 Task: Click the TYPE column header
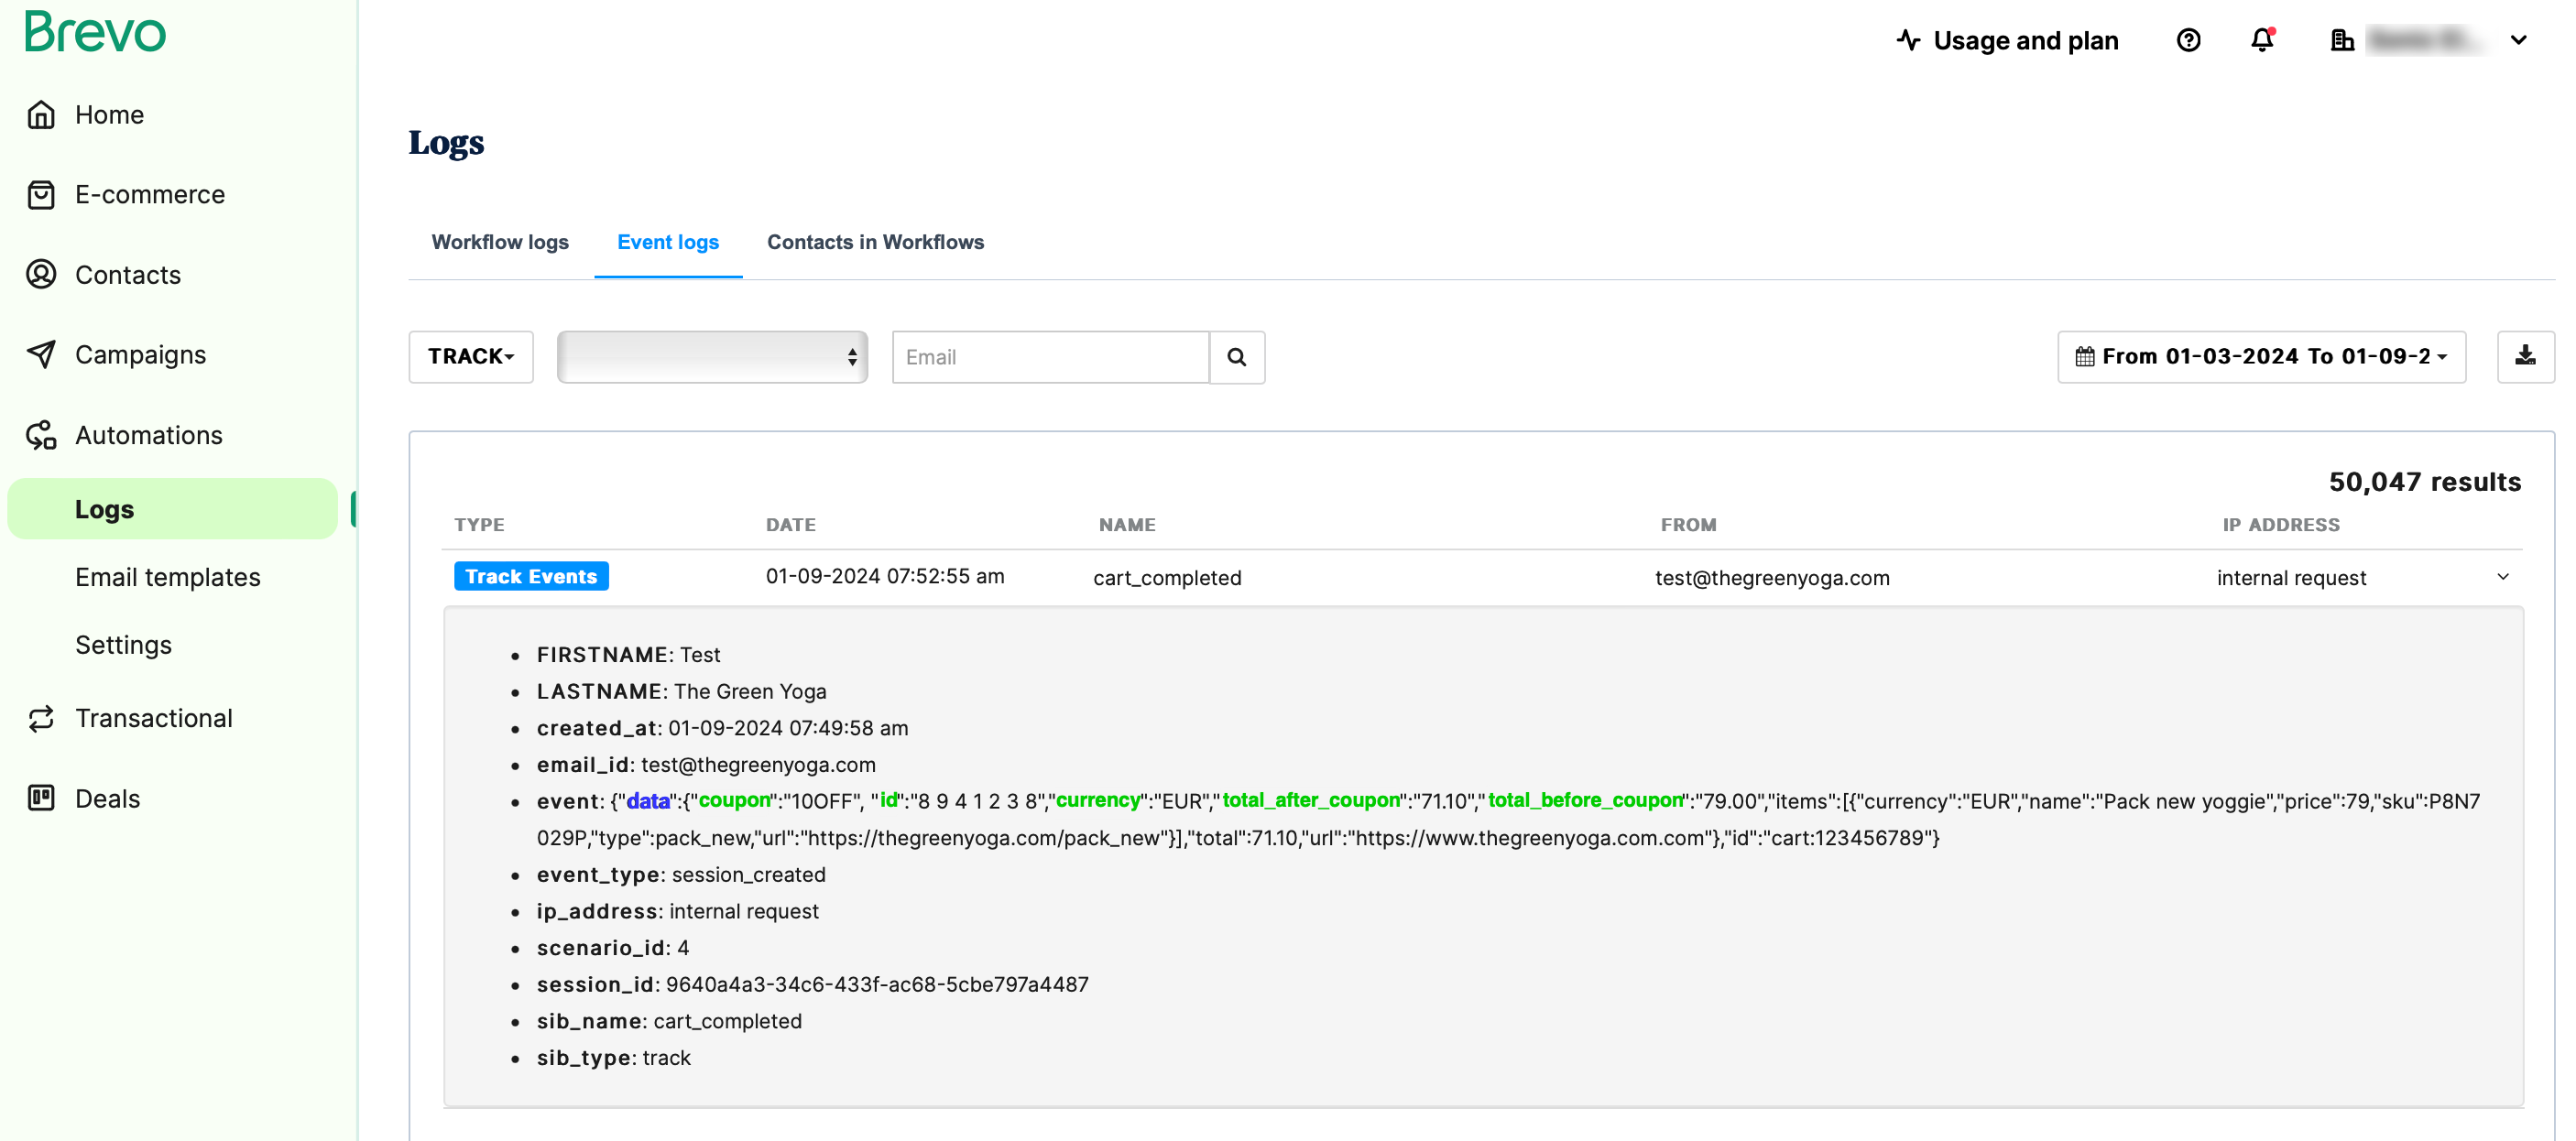point(479,525)
